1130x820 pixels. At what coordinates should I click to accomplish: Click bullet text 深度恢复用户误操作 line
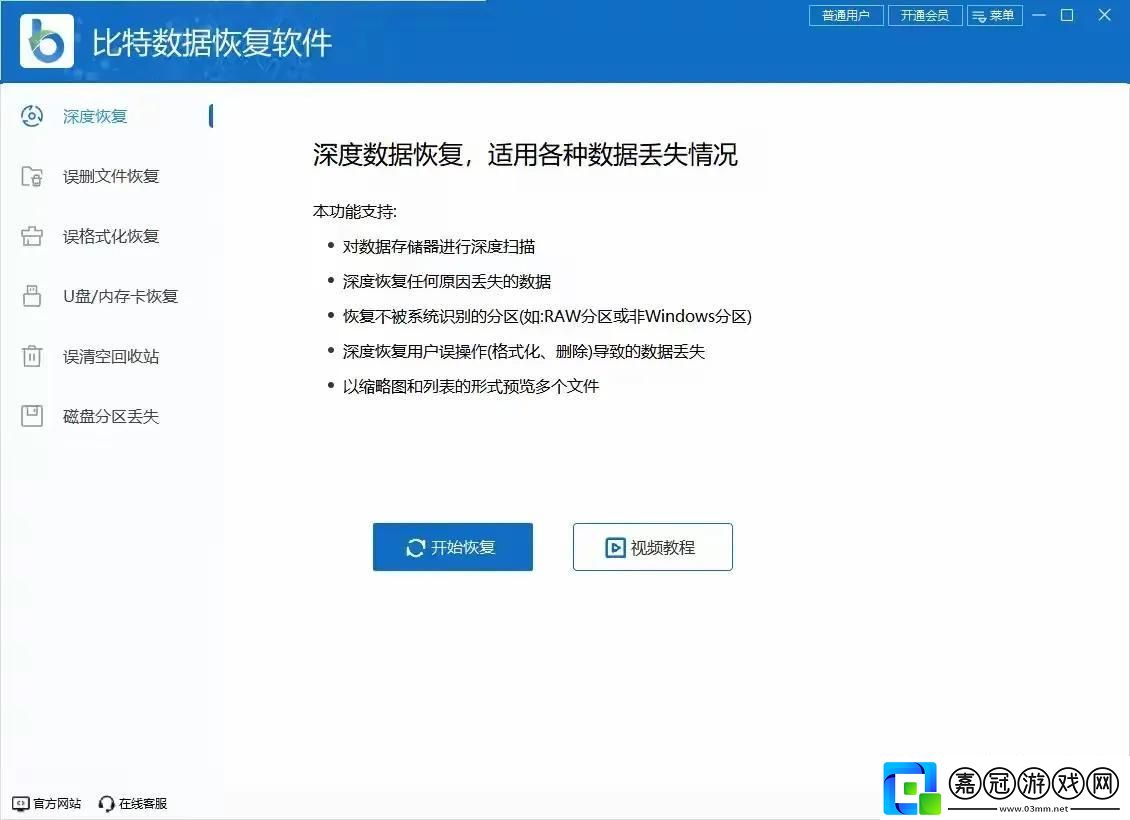coord(524,352)
